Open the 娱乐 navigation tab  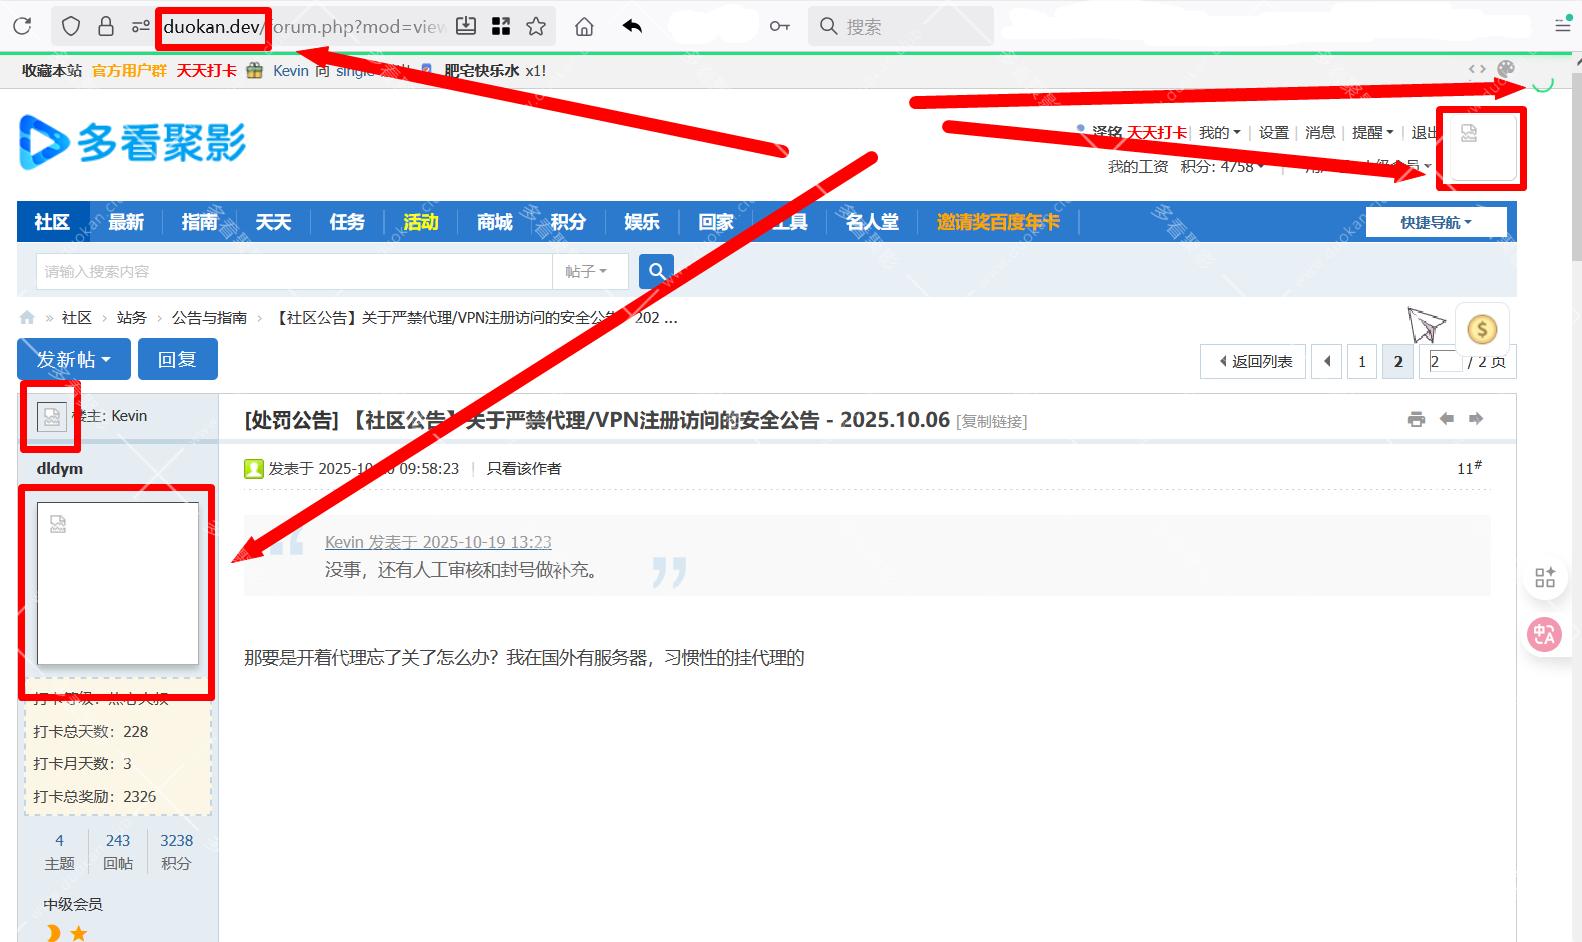pyautogui.click(x=642, y=222)
